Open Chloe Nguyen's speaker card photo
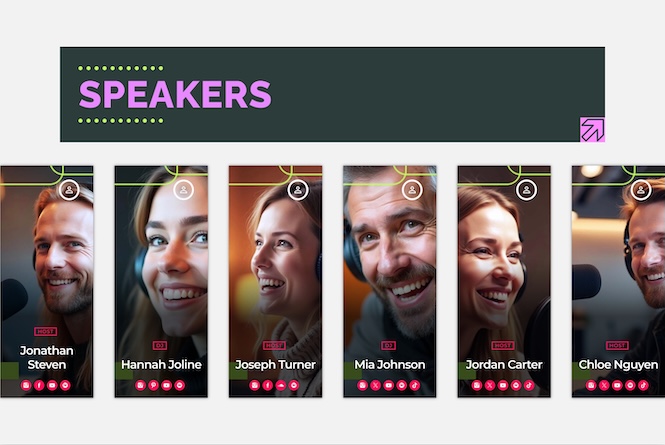Image resolution: width=665 pixels, height=445 pixels. (x=618, y=282)
